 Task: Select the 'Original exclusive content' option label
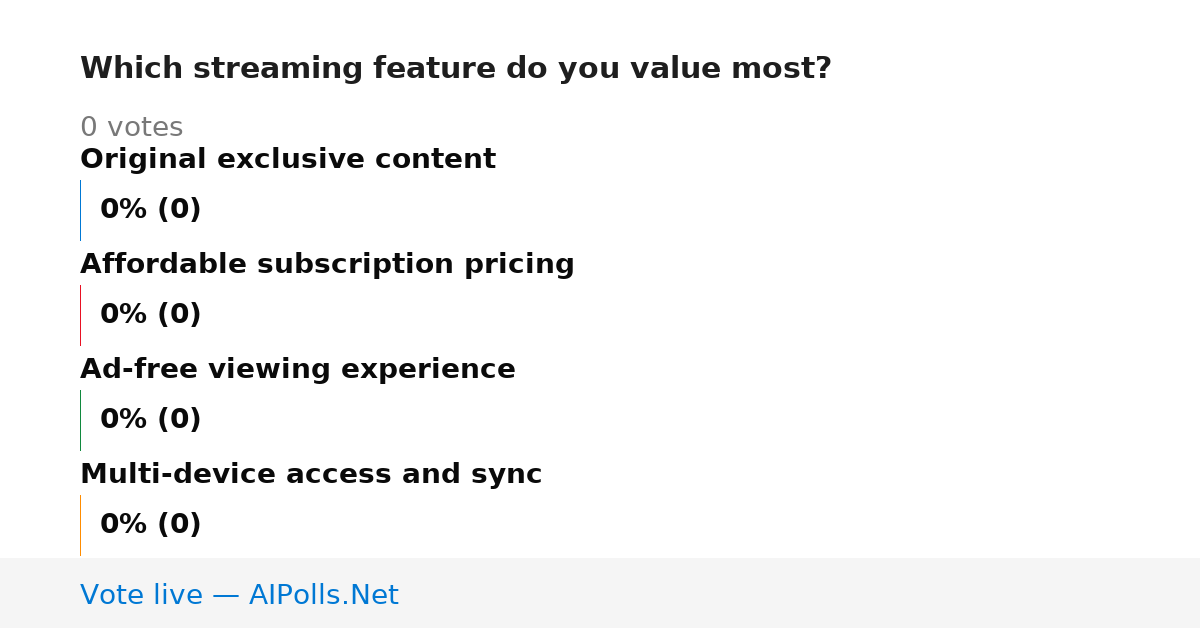(288, 160)
